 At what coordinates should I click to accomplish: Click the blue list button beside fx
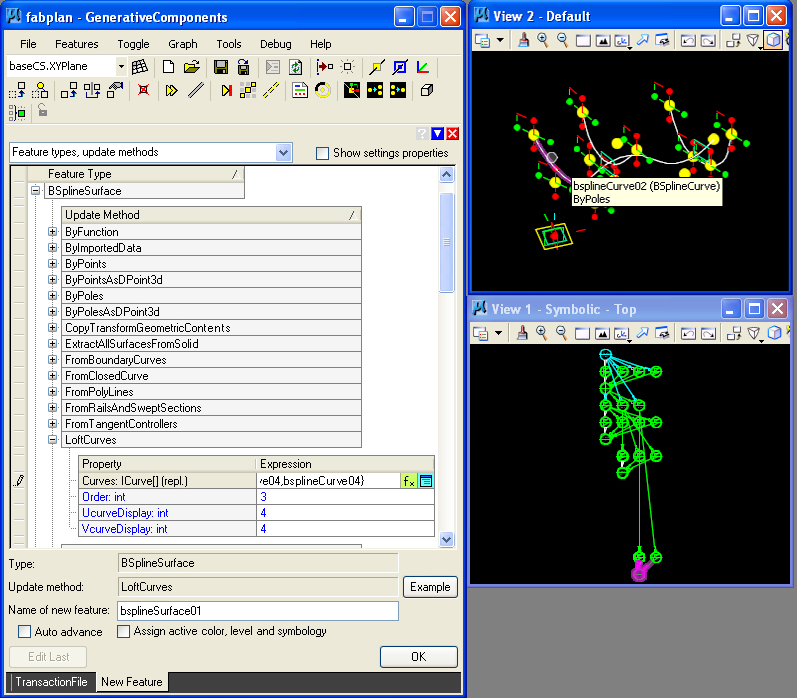pos(426,481)
